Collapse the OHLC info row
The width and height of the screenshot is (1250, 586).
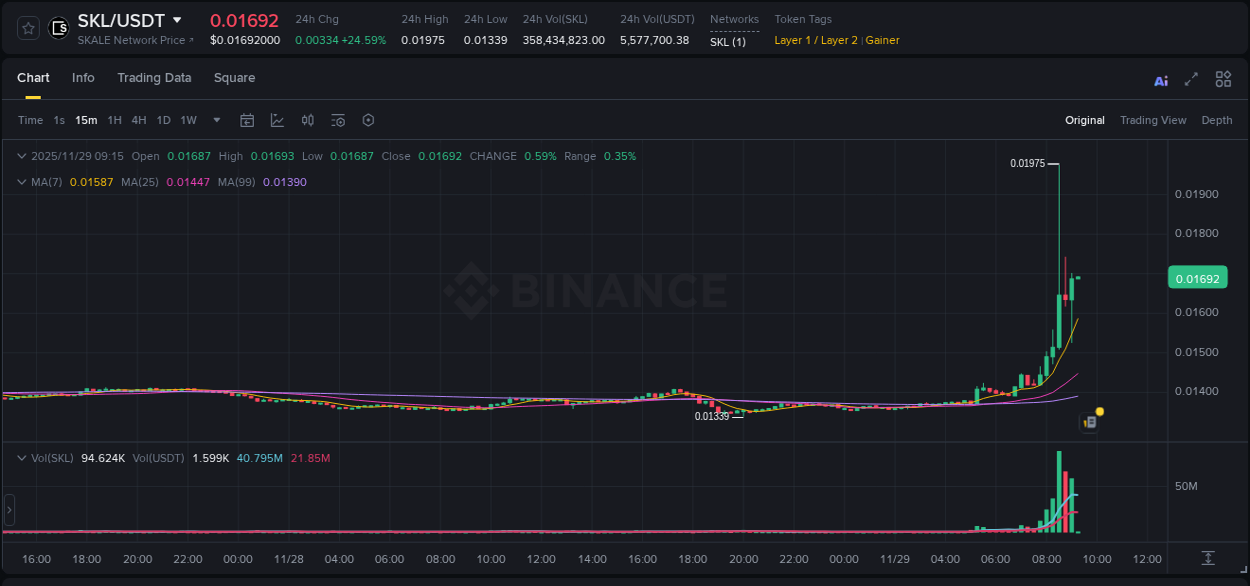[x=21, y=156]
